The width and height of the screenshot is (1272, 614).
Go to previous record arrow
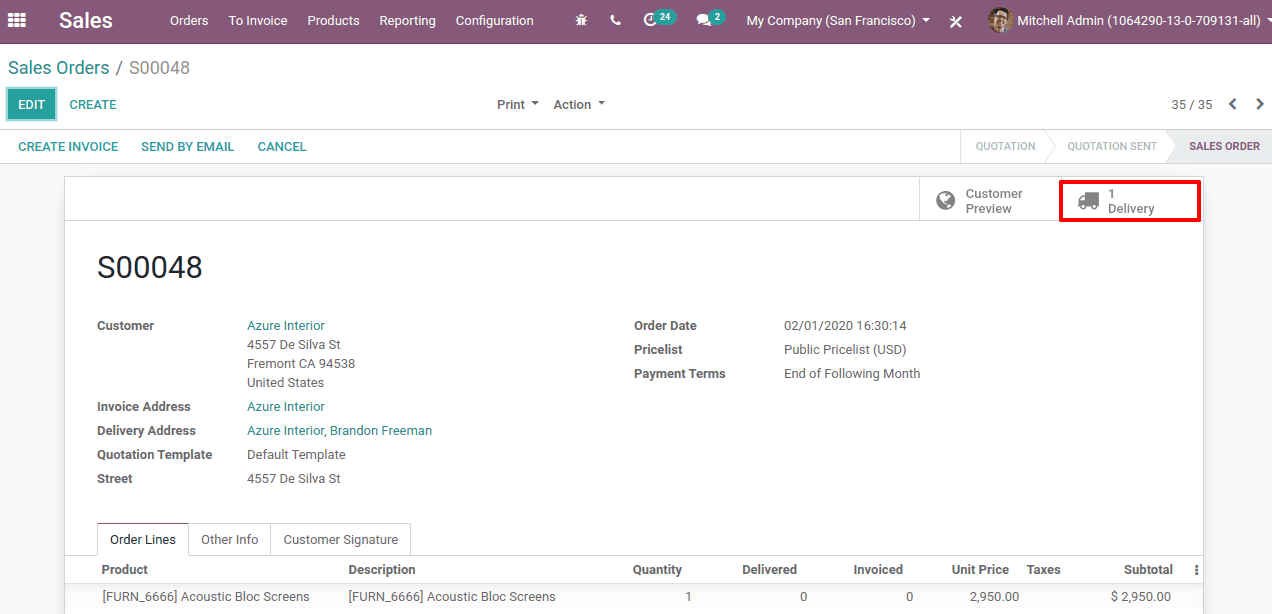click(x=1233, y=104)
